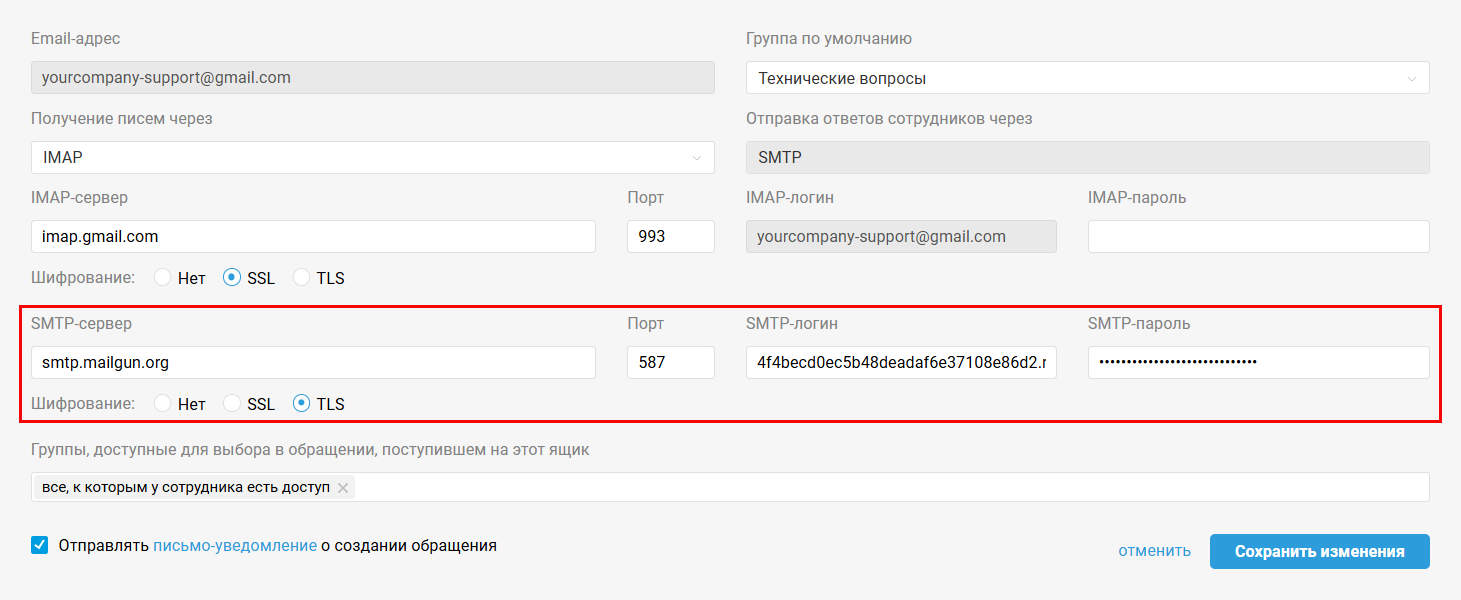The image size is (1461, 600).
Task: Open the 'письмо-уведомление' link
Action: [235, 546]
